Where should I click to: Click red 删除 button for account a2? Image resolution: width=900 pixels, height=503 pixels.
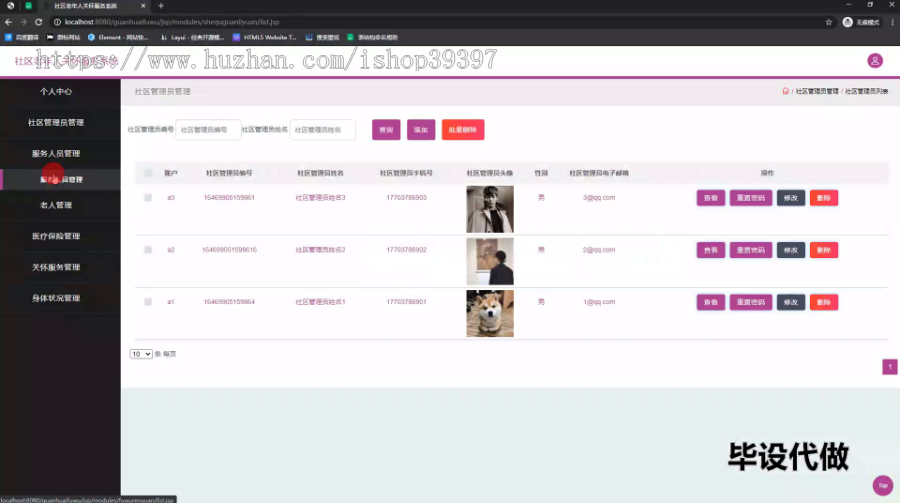tap(824, 250)
